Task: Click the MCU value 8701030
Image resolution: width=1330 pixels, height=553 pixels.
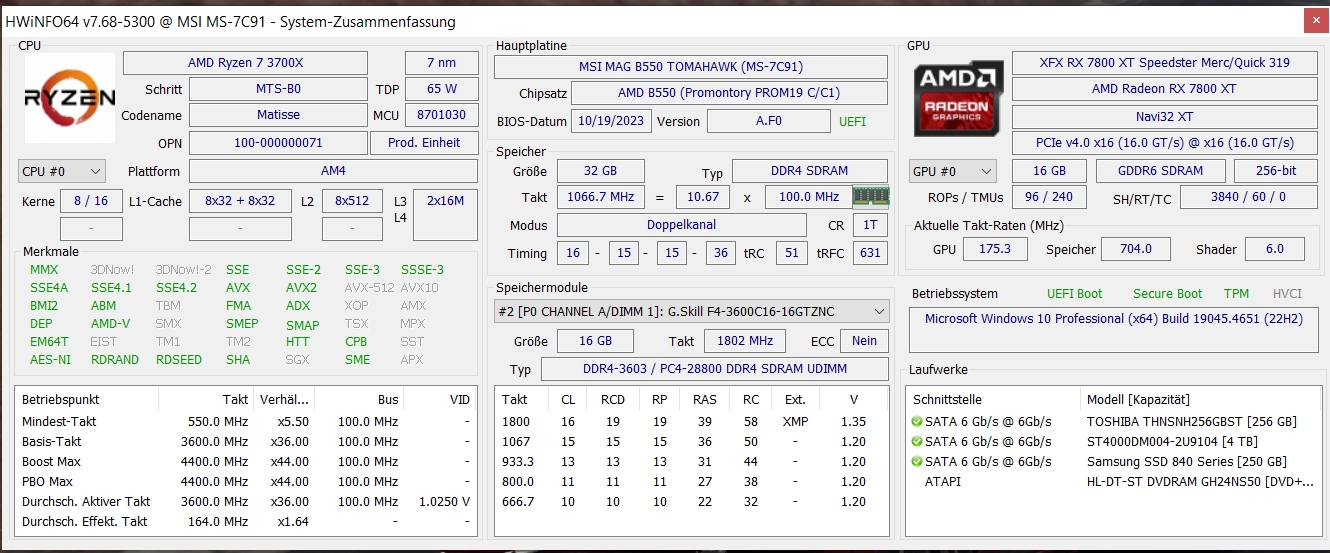Action: [x=442, y=115]
